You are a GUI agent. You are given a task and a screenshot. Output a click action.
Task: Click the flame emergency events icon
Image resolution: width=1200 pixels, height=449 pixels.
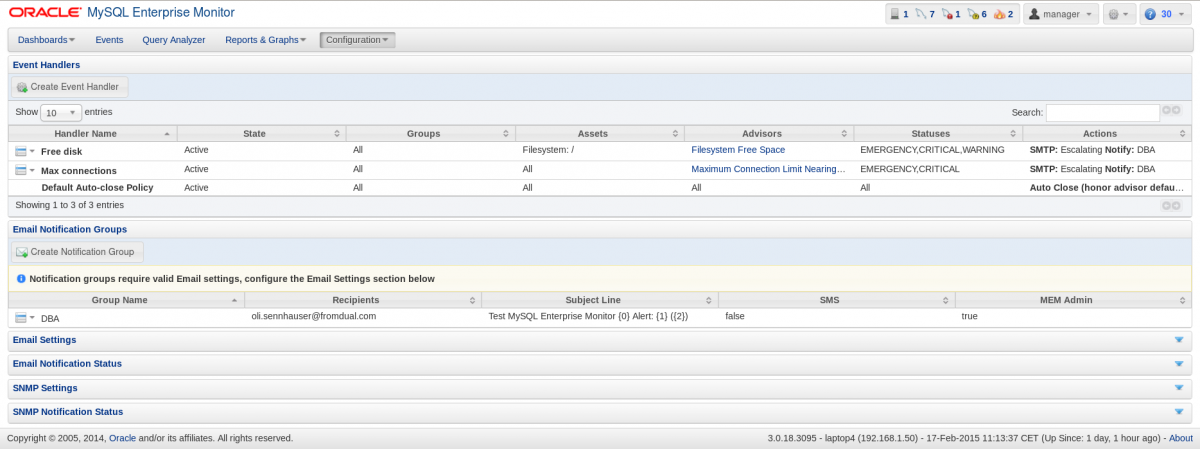click(998, 14)
